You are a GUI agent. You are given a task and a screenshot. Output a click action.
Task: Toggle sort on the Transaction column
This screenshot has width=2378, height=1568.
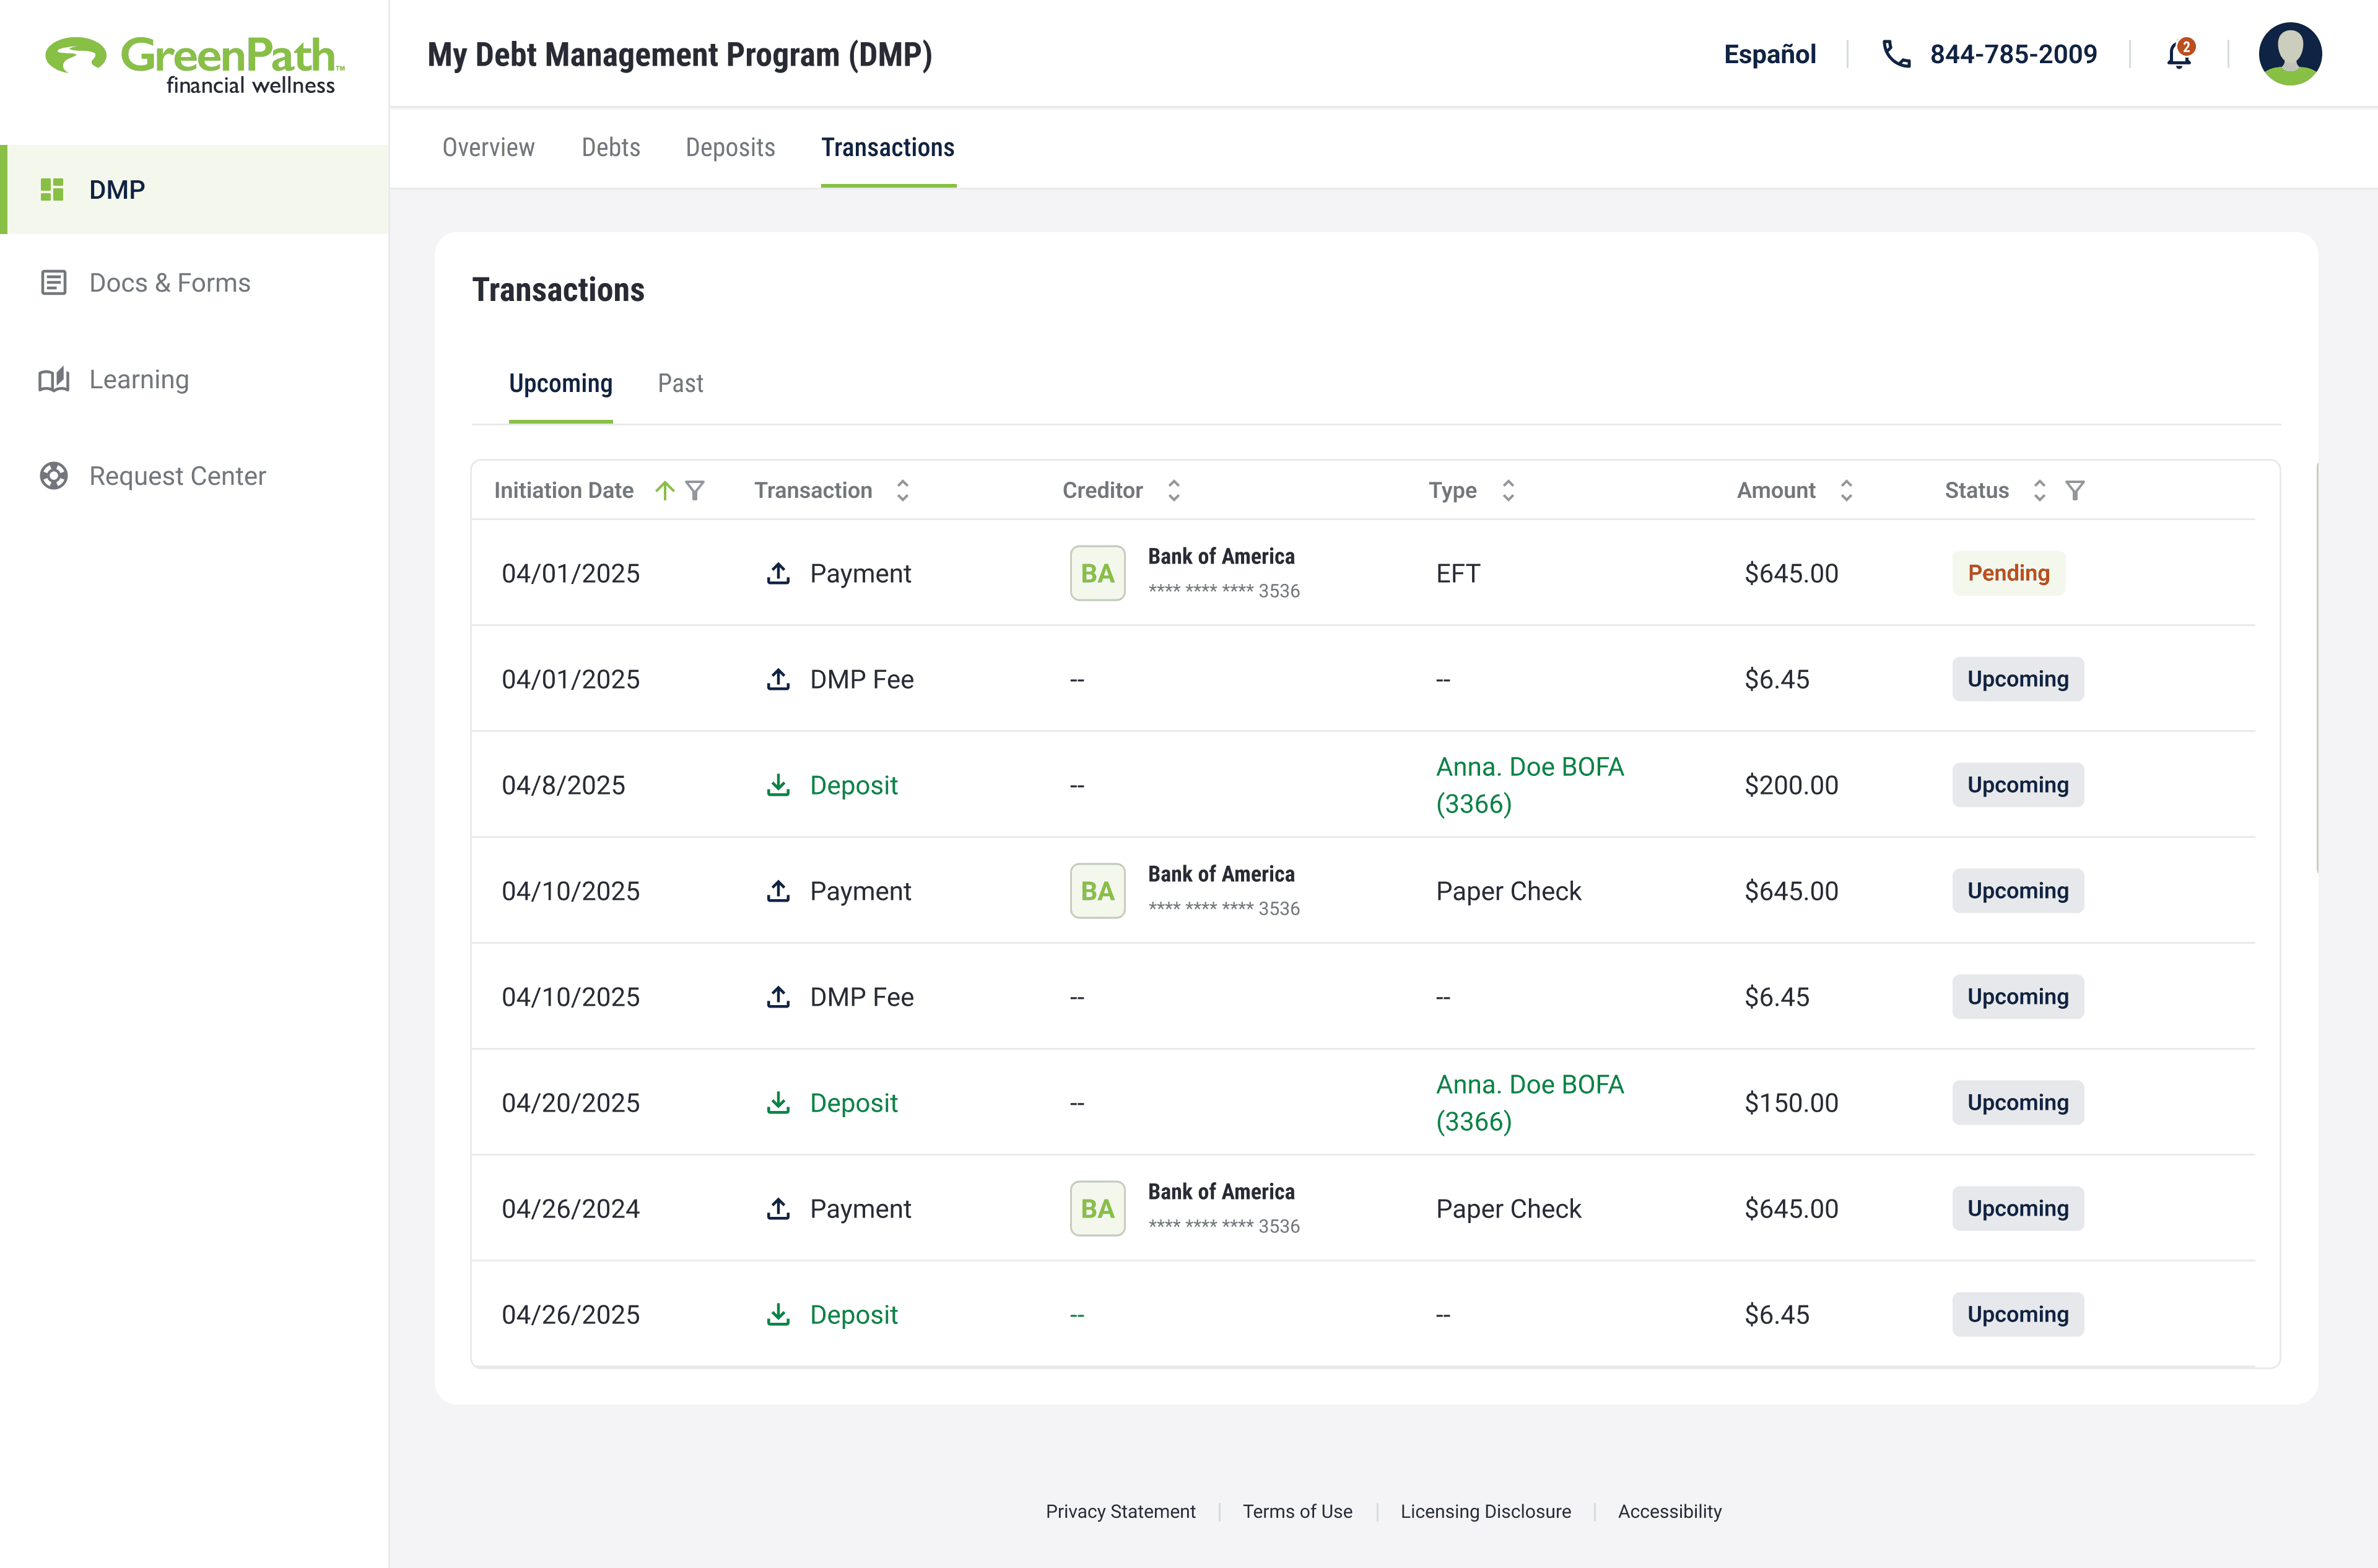(902, 490)
